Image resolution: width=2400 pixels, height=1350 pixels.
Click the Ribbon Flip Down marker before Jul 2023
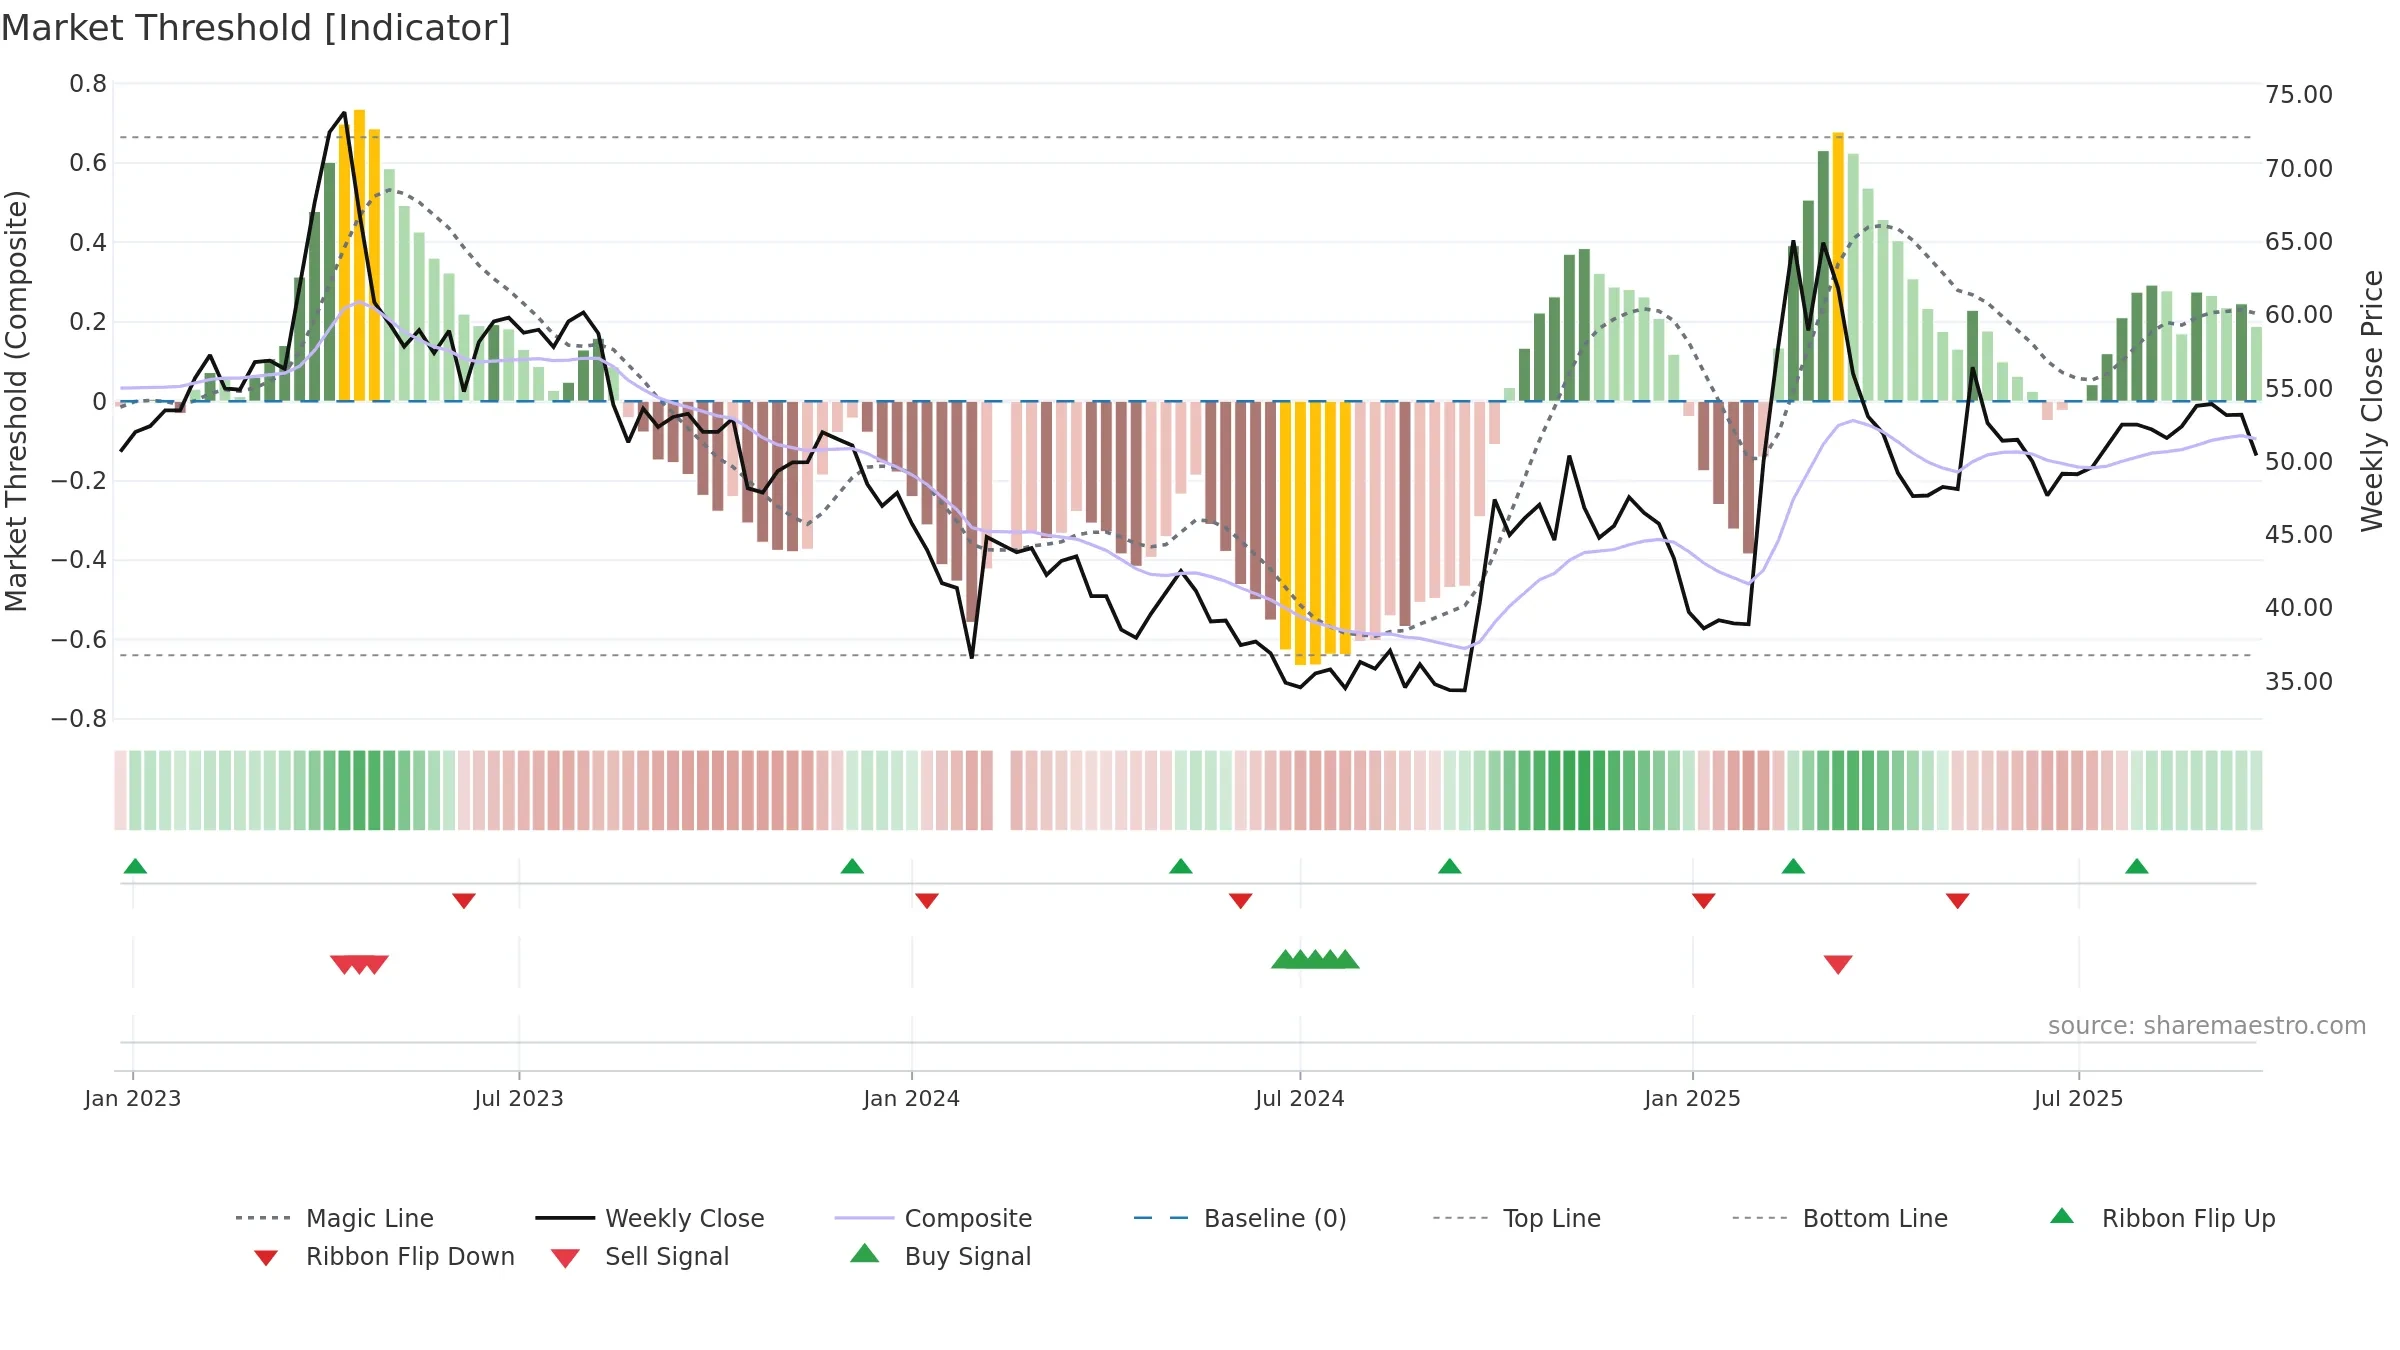pos(464,901)
